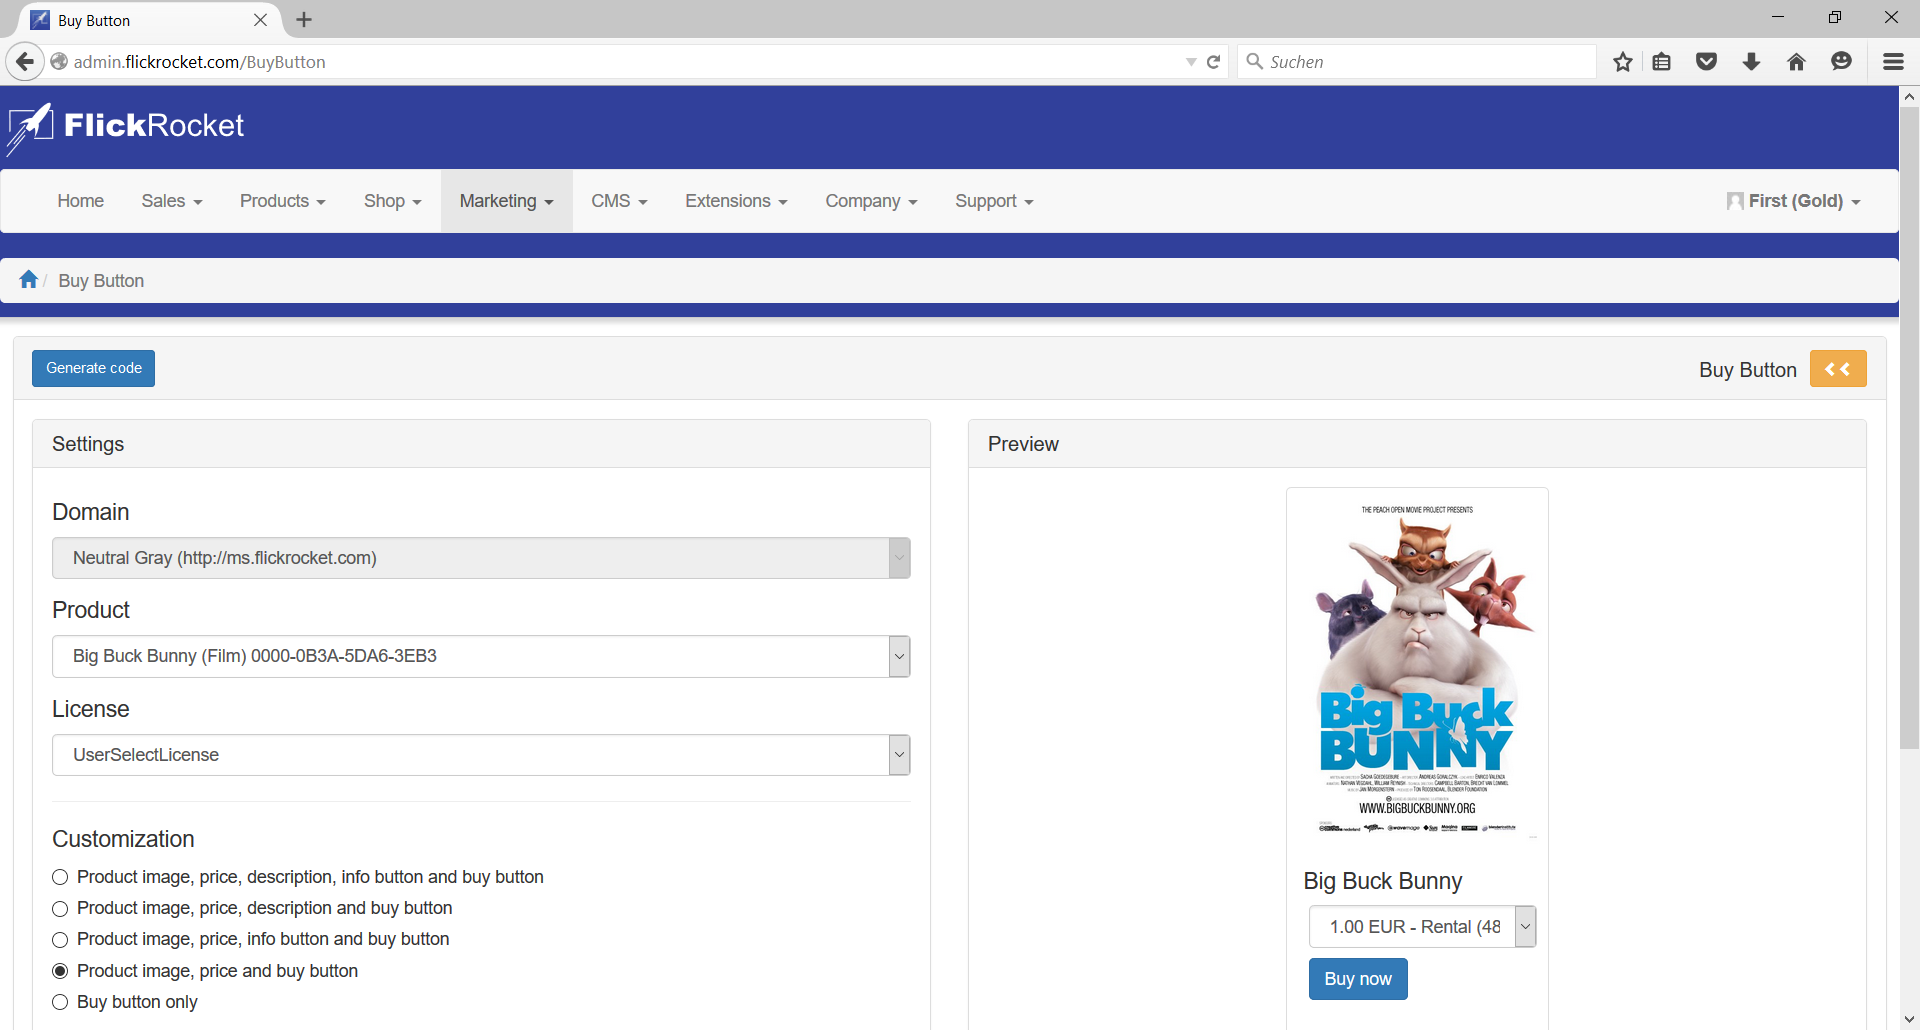
Task: Select image, price, description and buy button
Action: click(60, 908)
